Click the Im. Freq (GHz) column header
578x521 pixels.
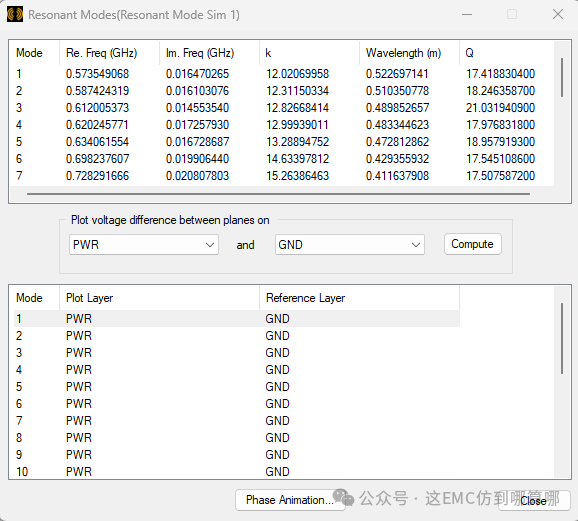point(209,53)
